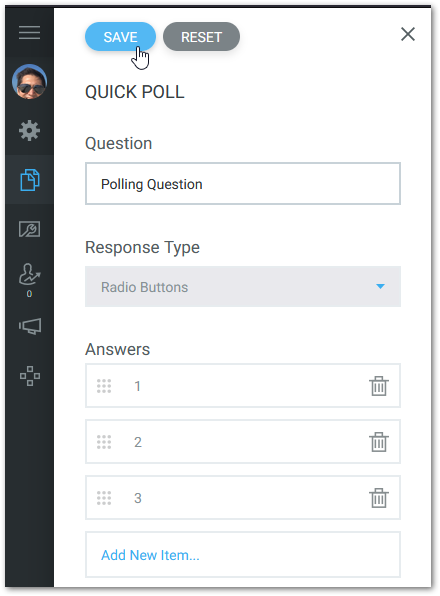Open the screen wrench tools icon

click(29, 229)
